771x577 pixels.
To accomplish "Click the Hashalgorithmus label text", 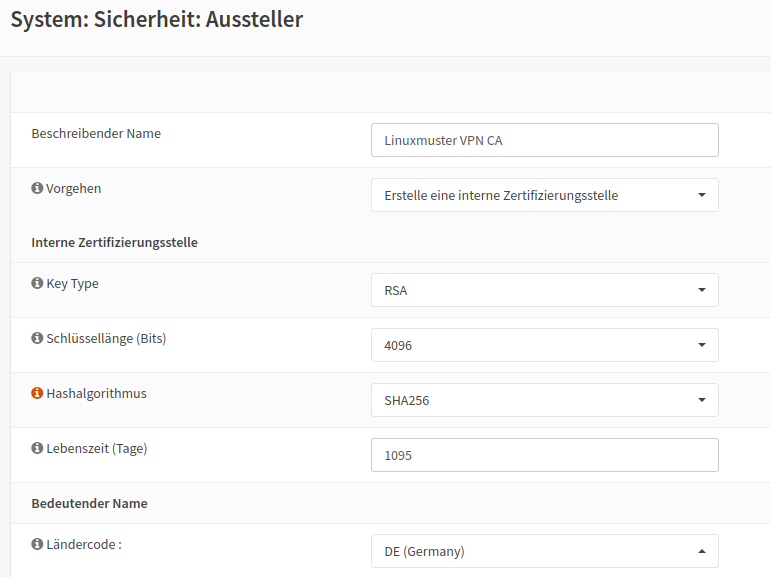I will 96,394.
